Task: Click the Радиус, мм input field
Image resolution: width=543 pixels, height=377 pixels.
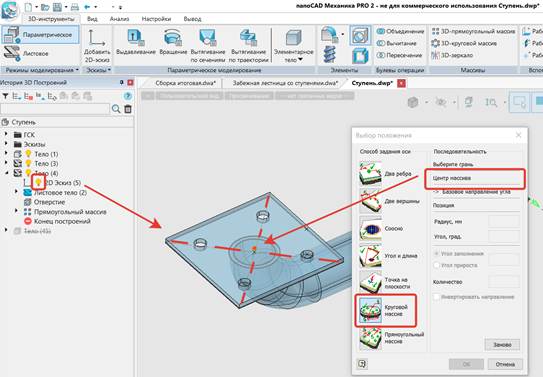Action: tap(504, 222)
